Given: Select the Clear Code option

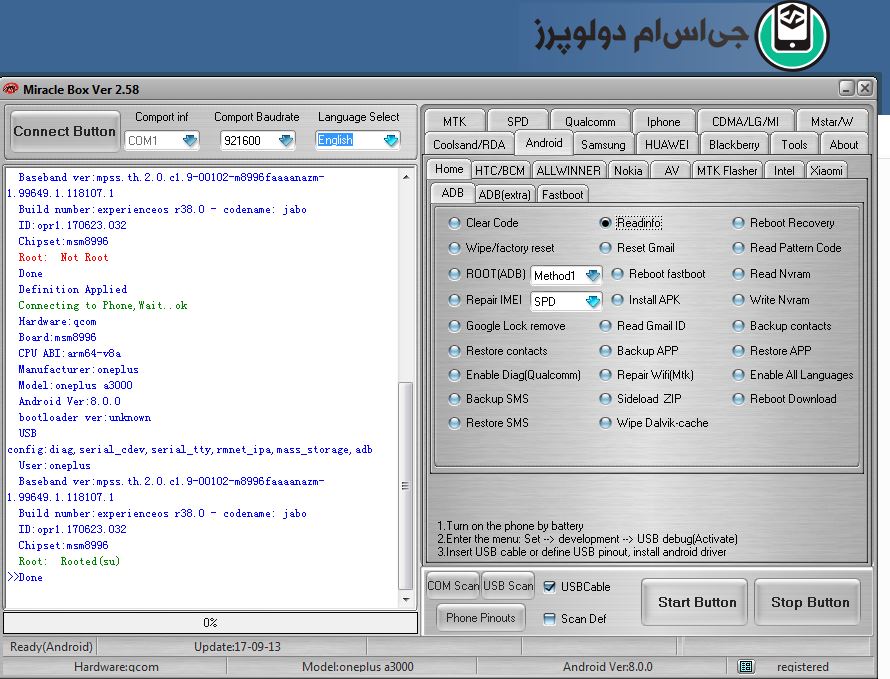Looking at the screenshot, I should (454, 223).
